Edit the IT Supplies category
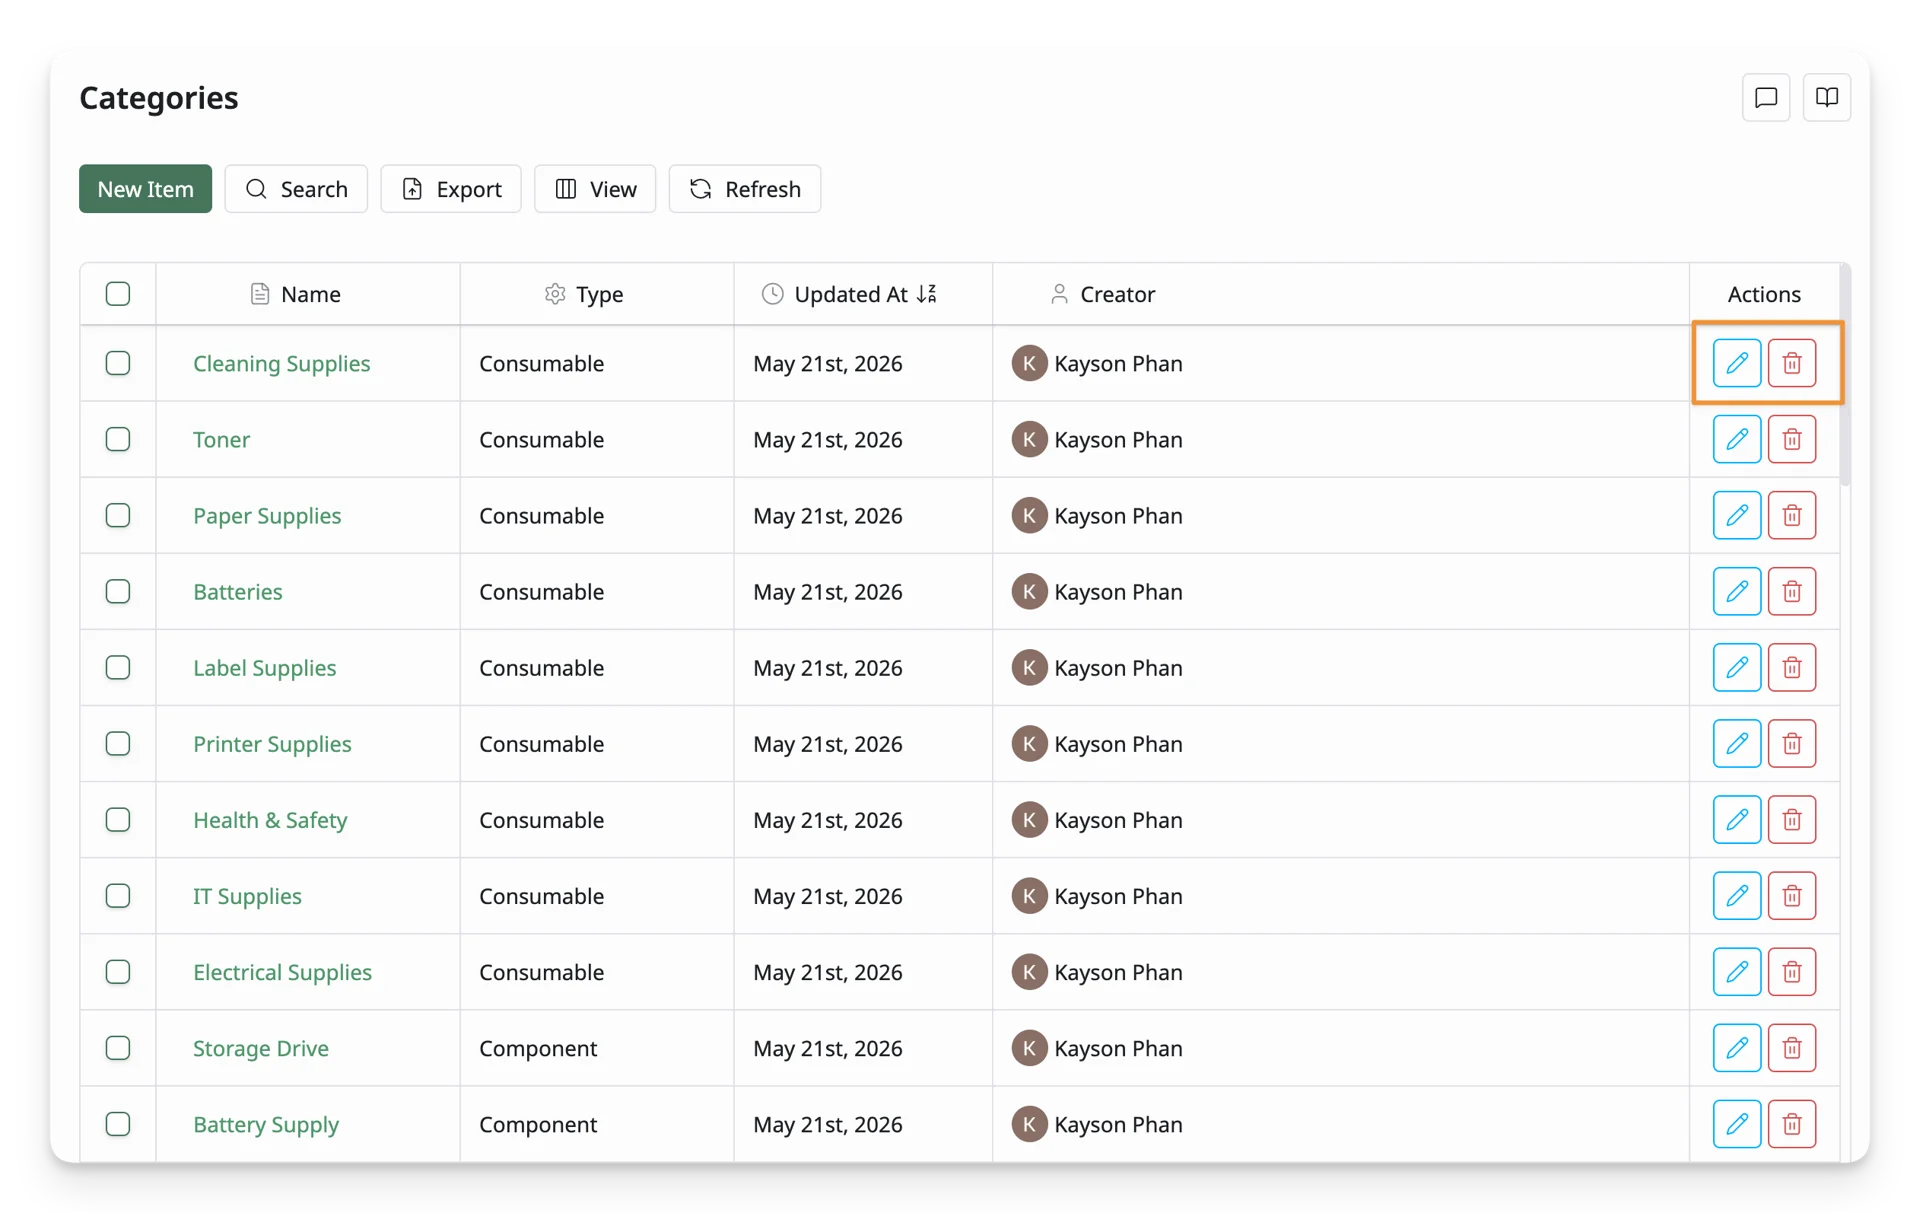Screen dimensions: 1920x1213 click(x=1736, y=895)
